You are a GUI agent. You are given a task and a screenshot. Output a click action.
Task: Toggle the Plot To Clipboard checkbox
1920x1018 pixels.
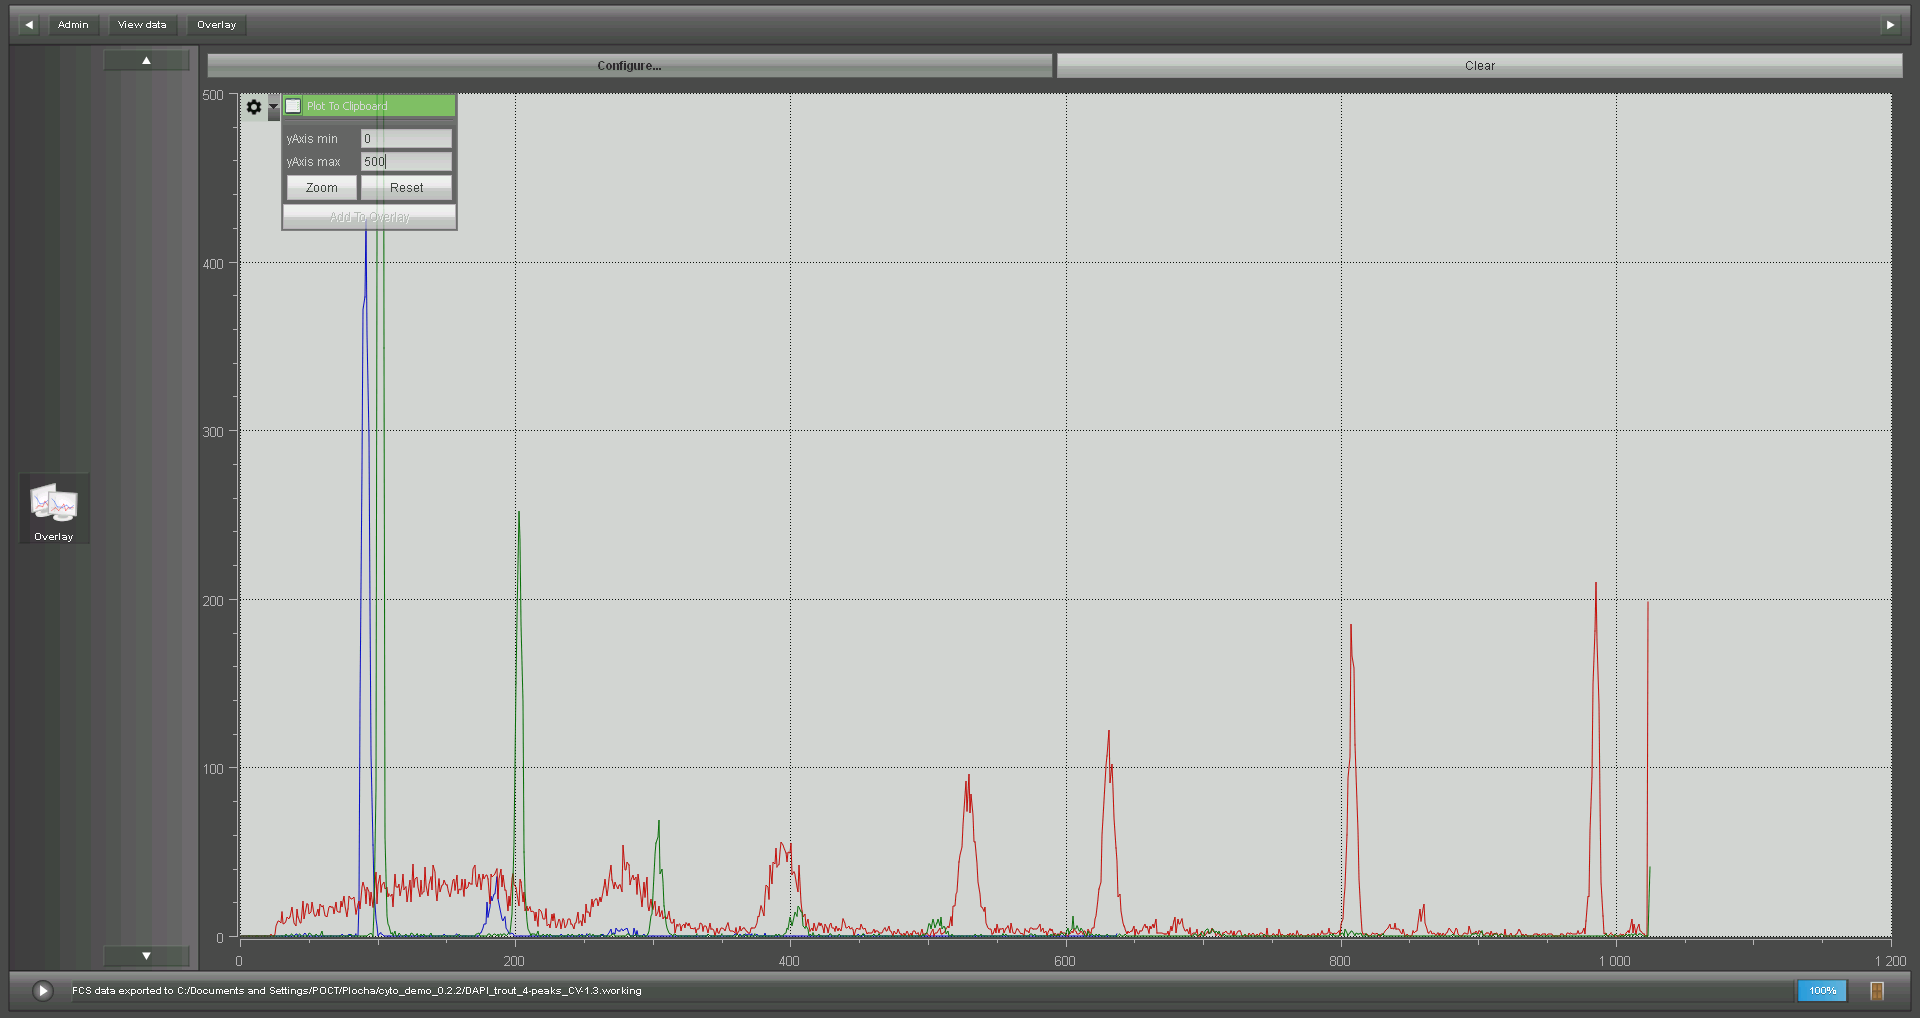click(293, 106)
